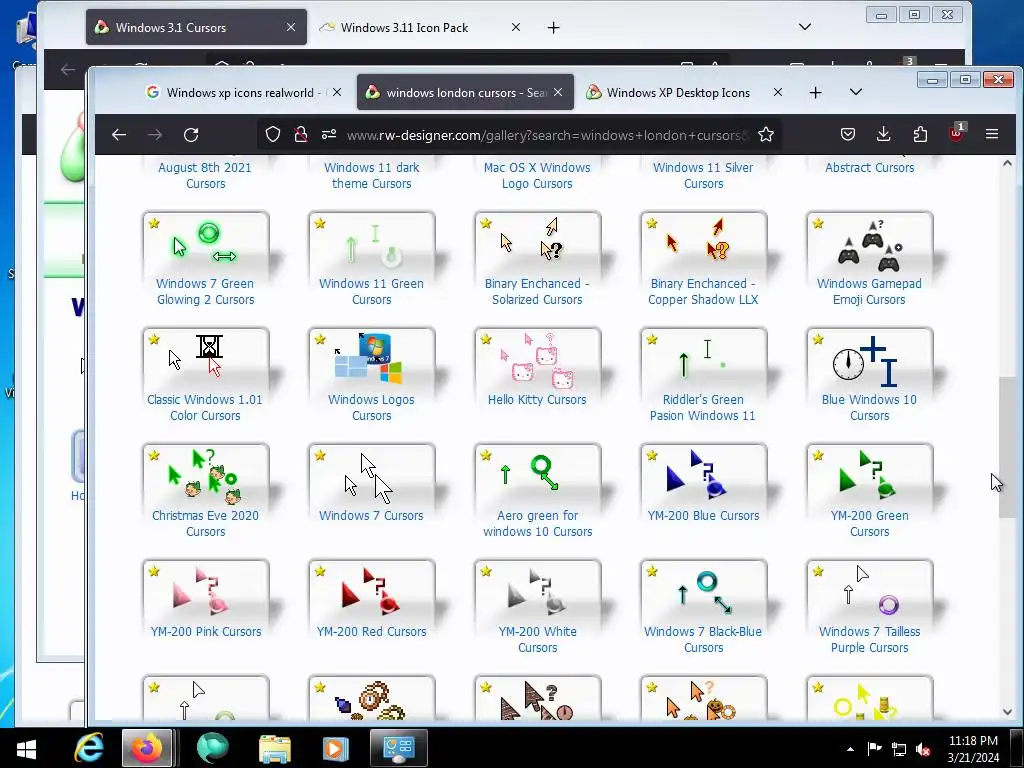Bookmark this page with the star icon
The image size is (1024, 768).
coord(765,135)
